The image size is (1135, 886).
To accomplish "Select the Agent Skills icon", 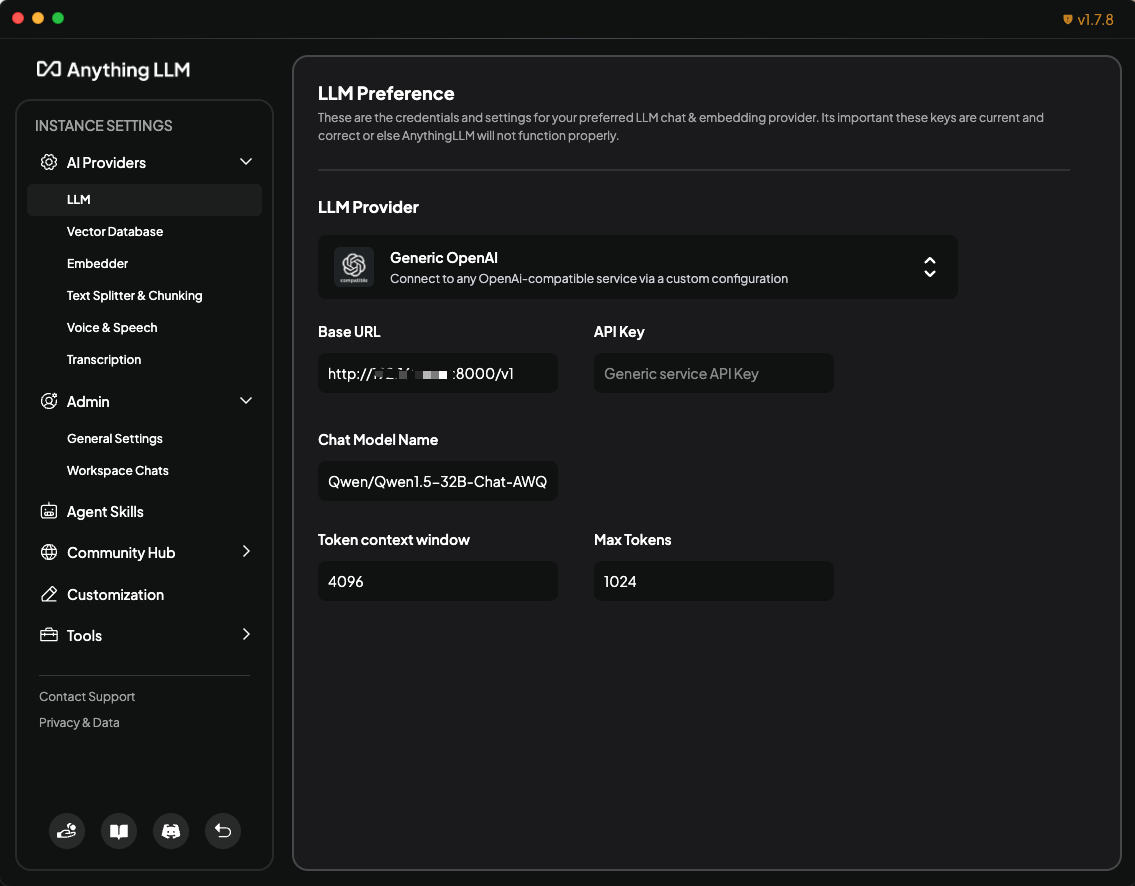I will 48,511.
